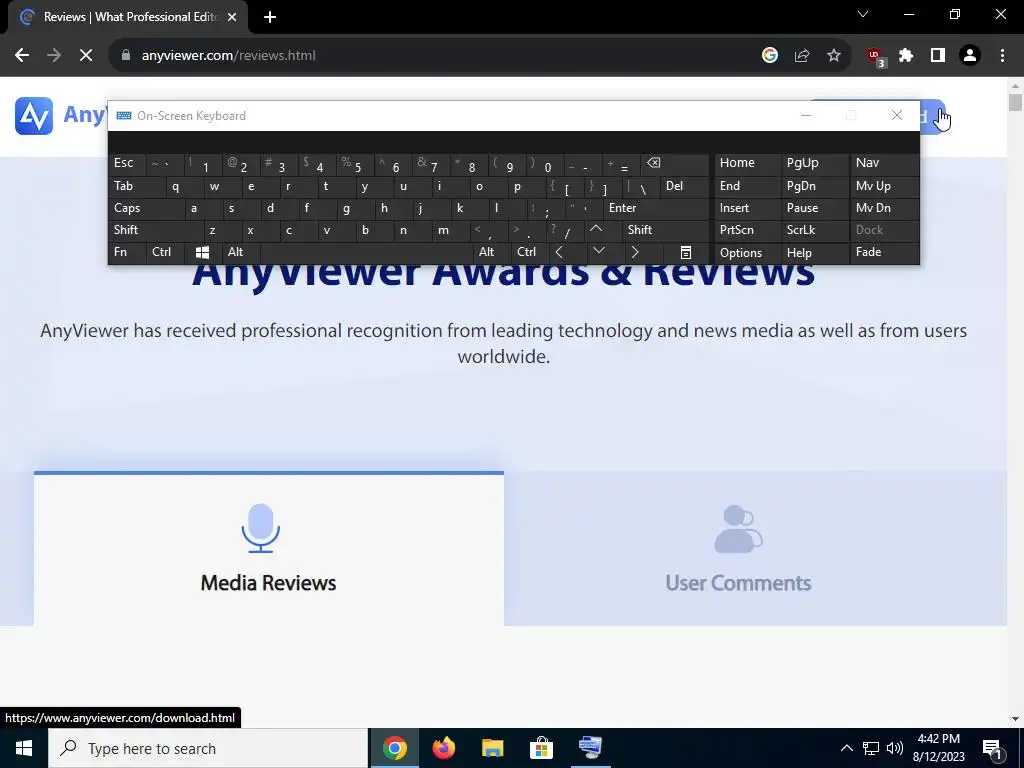Image resolution: width=1024 pixels, height=768 pixels.
Task: Toggle the Caps key on On-Screen Keyboard
Action: click(x=146, y=208)
